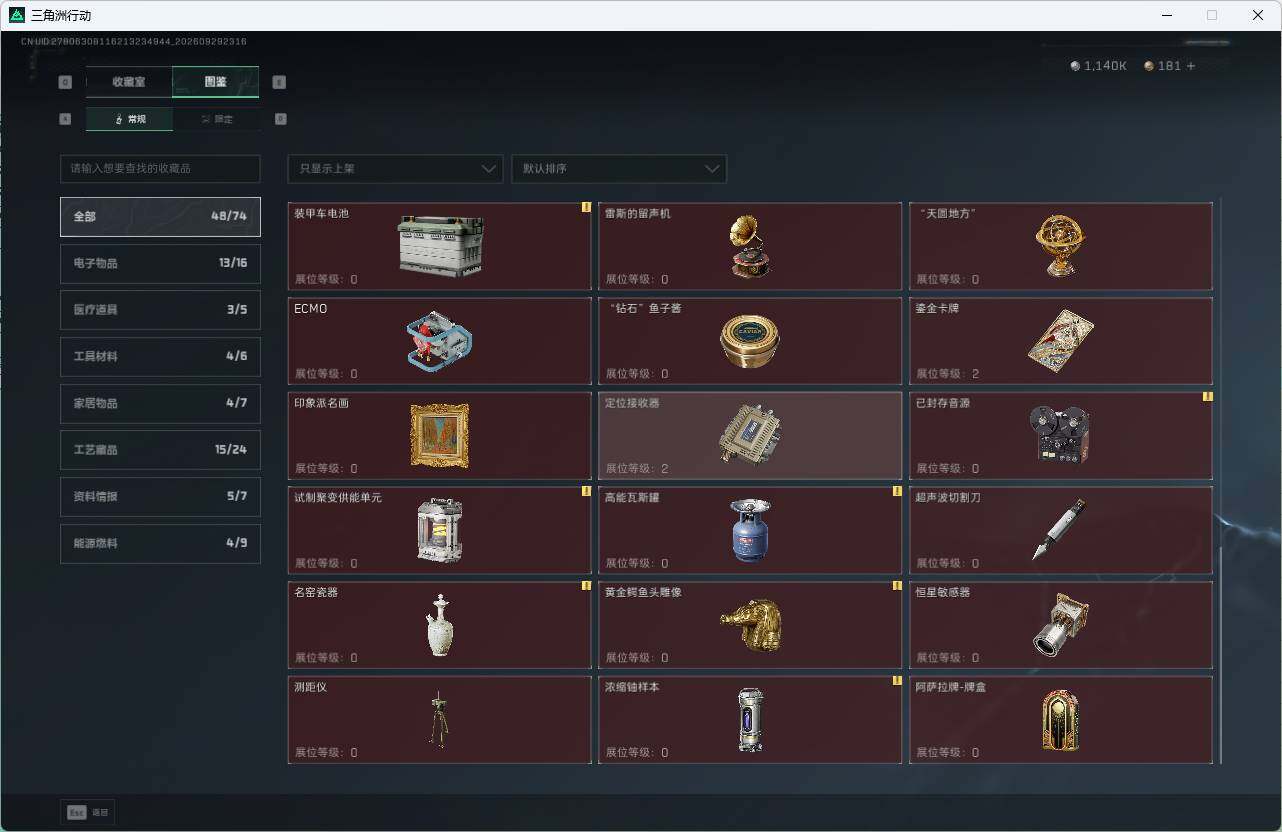Select the 雷斯的留声机 gramophone icon
Image resolution: width=1282 pixels, height=832 pixels.
pos(749,246)
